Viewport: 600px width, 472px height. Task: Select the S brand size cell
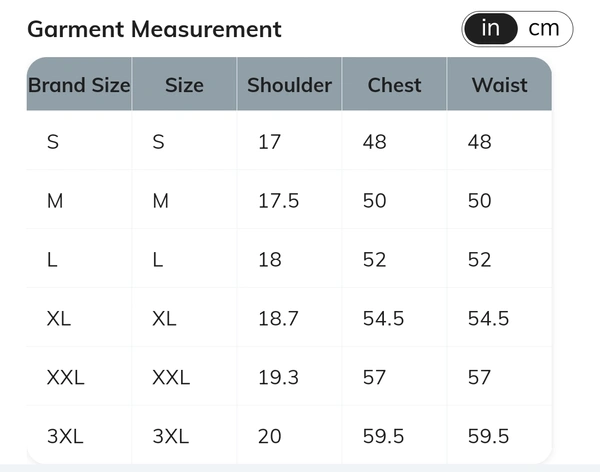(79, 140)
